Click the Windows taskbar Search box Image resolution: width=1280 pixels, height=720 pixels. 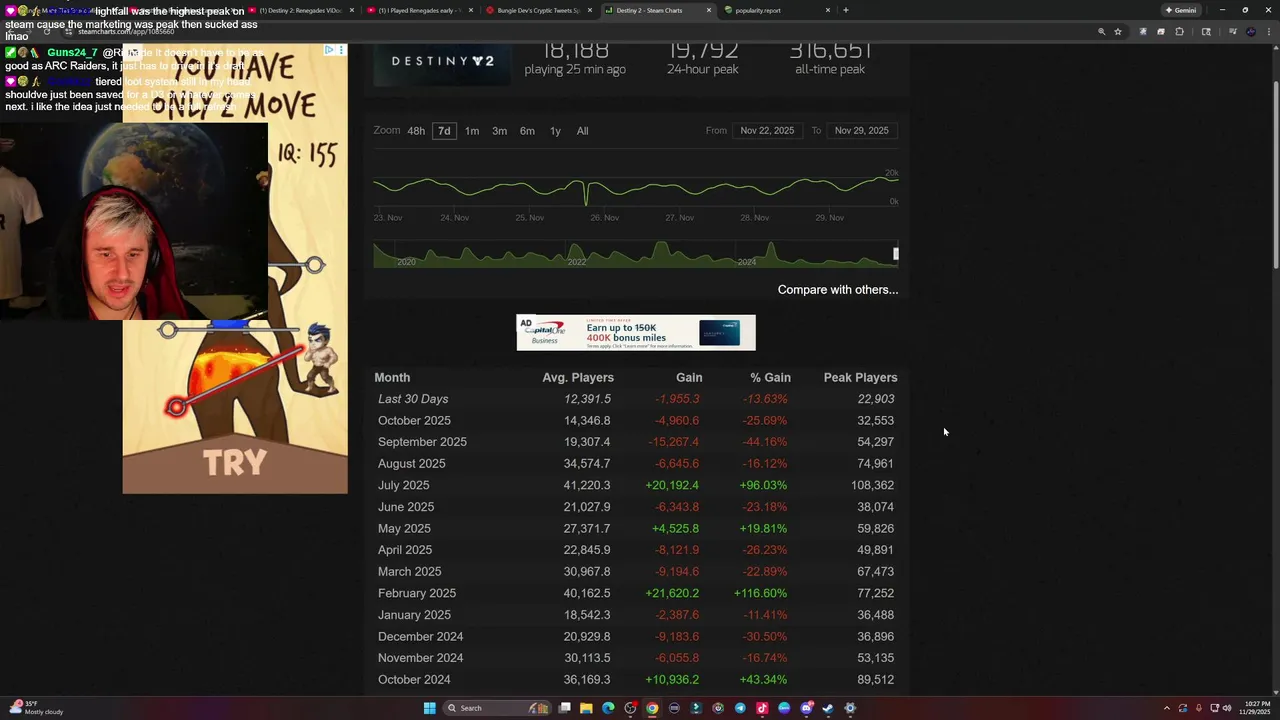497,708
